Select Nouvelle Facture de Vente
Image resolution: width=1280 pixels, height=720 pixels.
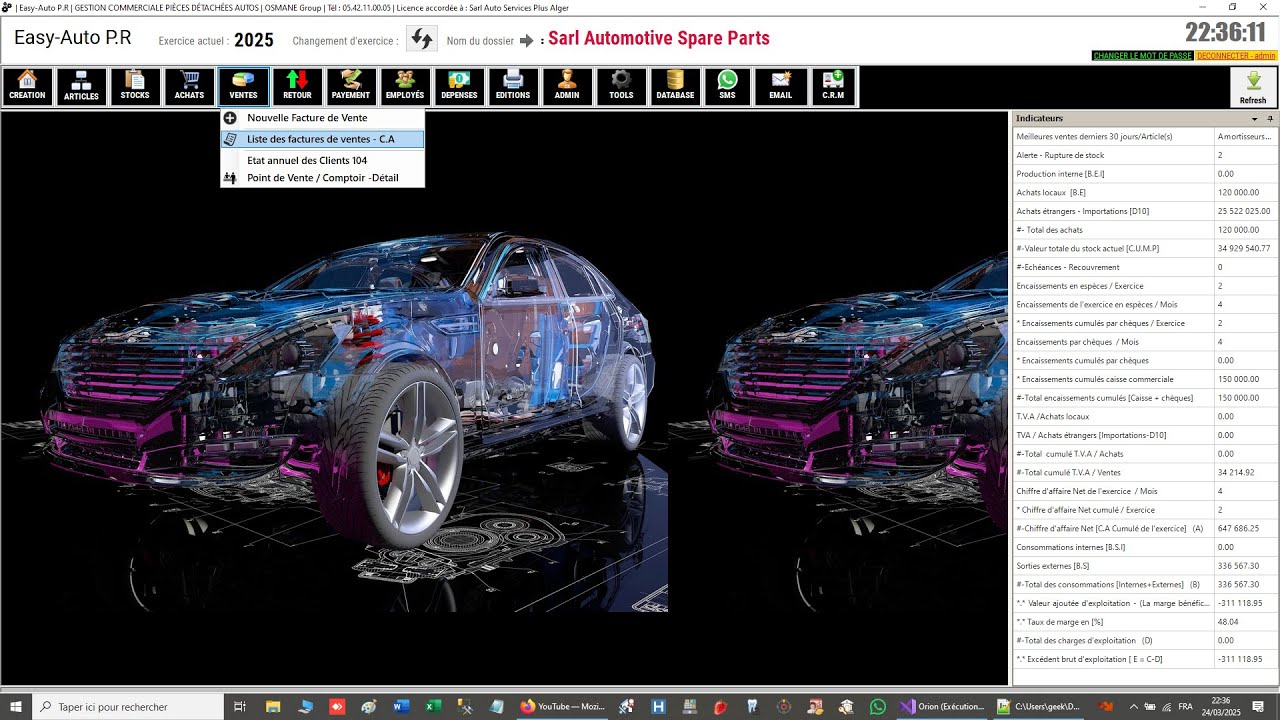[322, 118]
